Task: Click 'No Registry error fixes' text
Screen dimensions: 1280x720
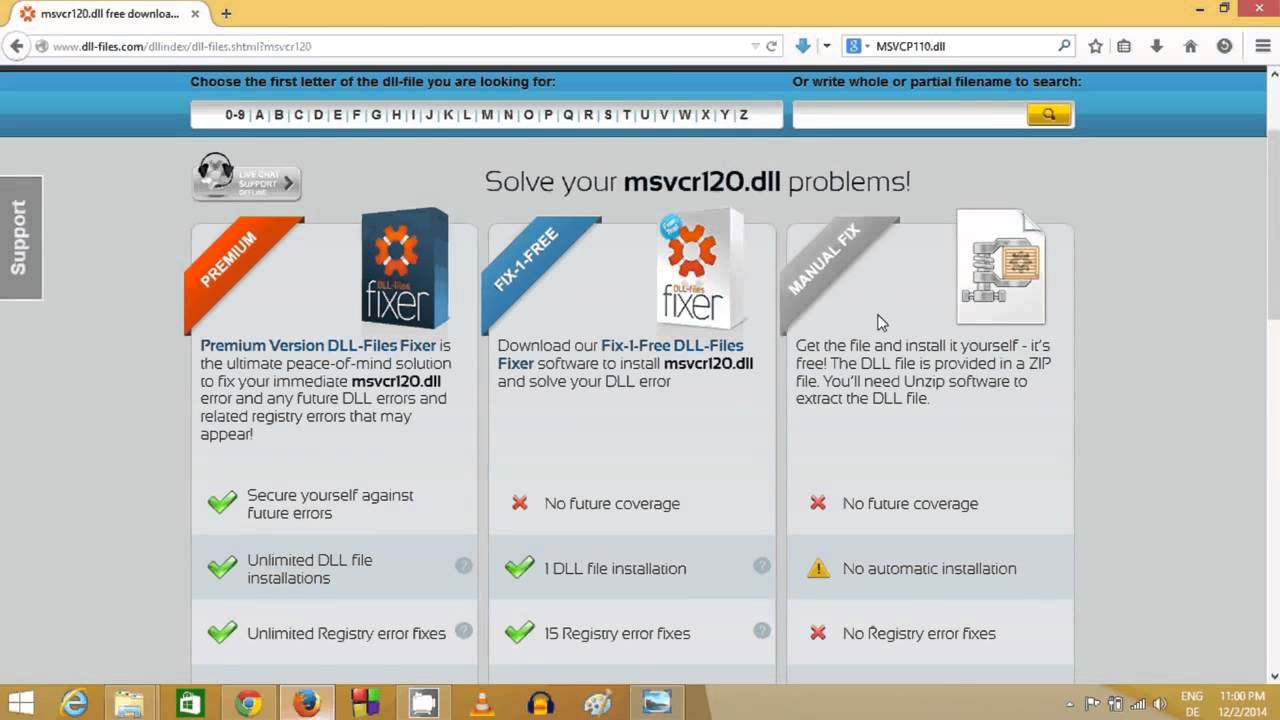Action: point(919,634)
